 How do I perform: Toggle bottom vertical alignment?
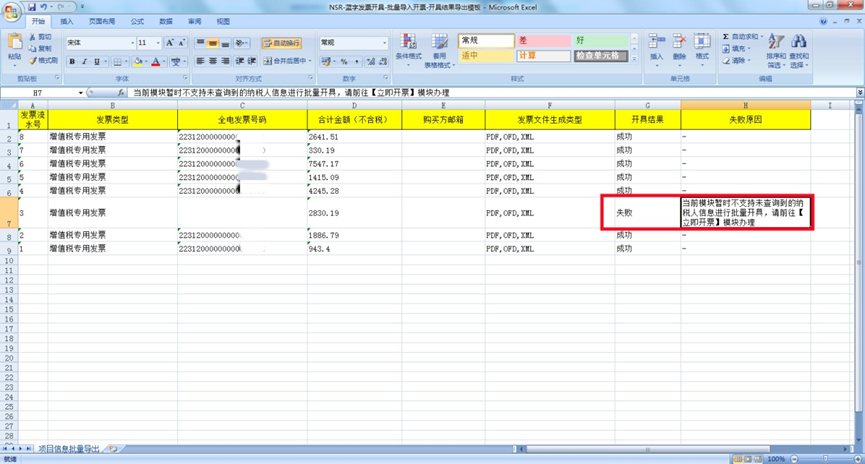tap(225, 42)
